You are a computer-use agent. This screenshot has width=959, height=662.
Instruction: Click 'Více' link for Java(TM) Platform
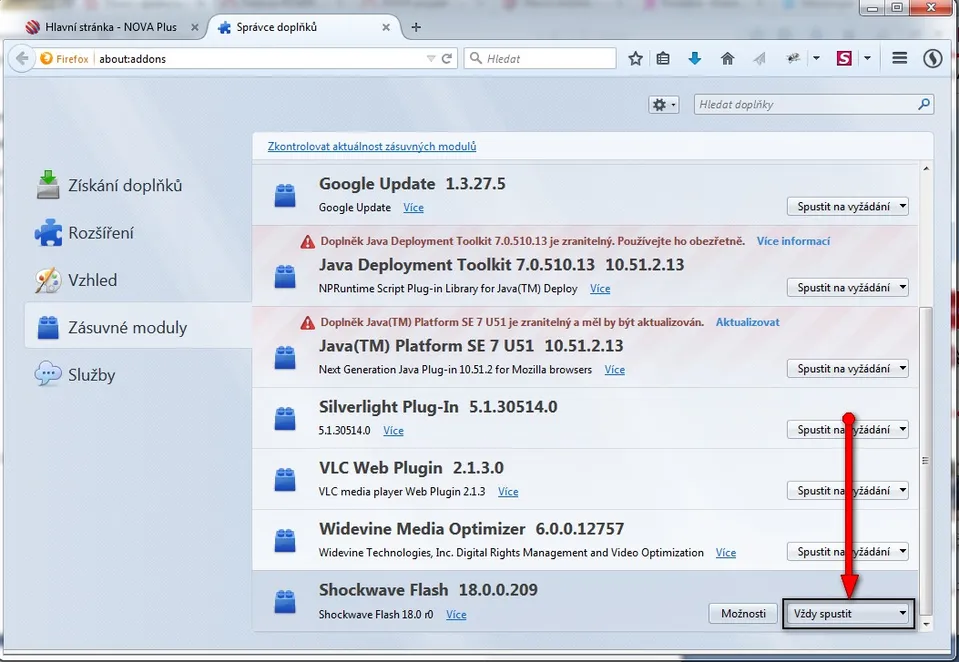click(x=615, y=370)
